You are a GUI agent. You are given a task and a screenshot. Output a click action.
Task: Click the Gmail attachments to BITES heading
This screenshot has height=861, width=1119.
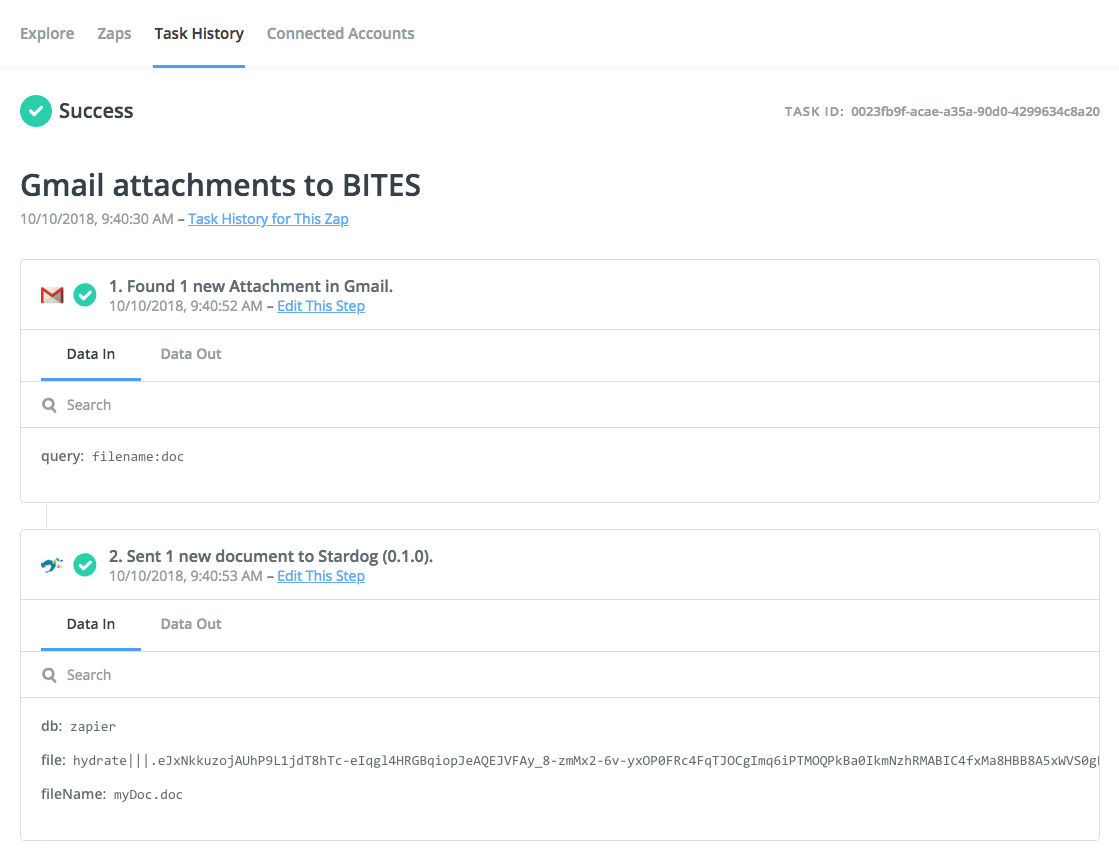coord(221,185)
